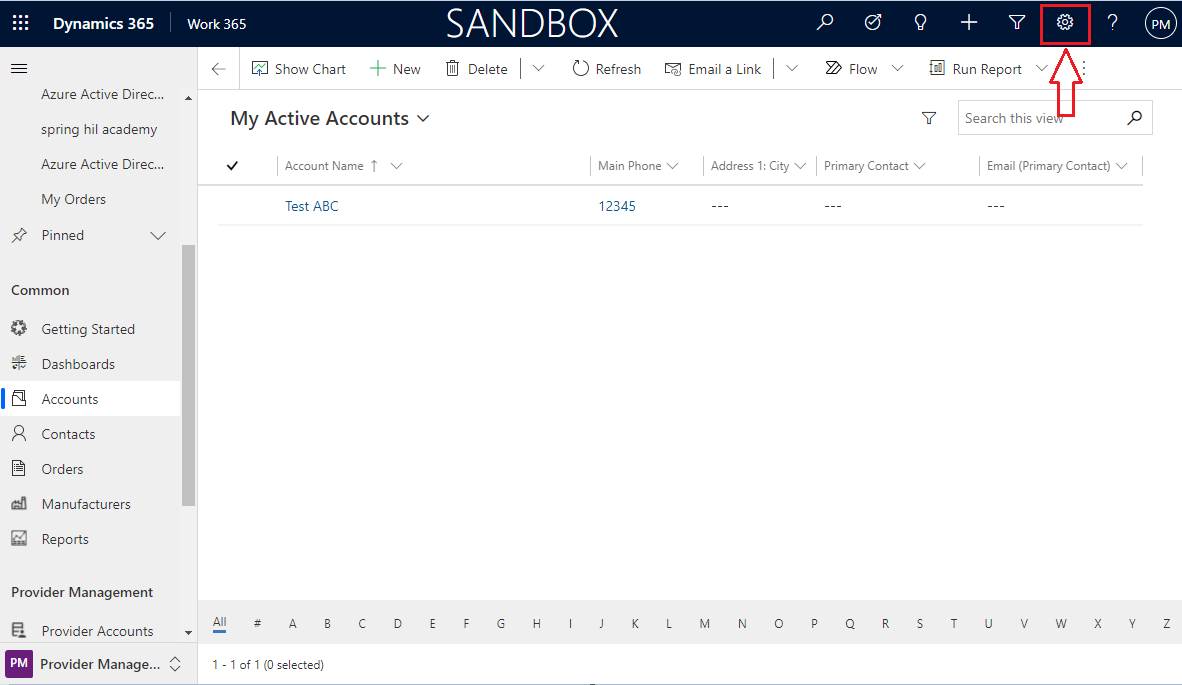Open the spring hil academy recent item
Screen dimensions: 1182x685
point(99,130)
